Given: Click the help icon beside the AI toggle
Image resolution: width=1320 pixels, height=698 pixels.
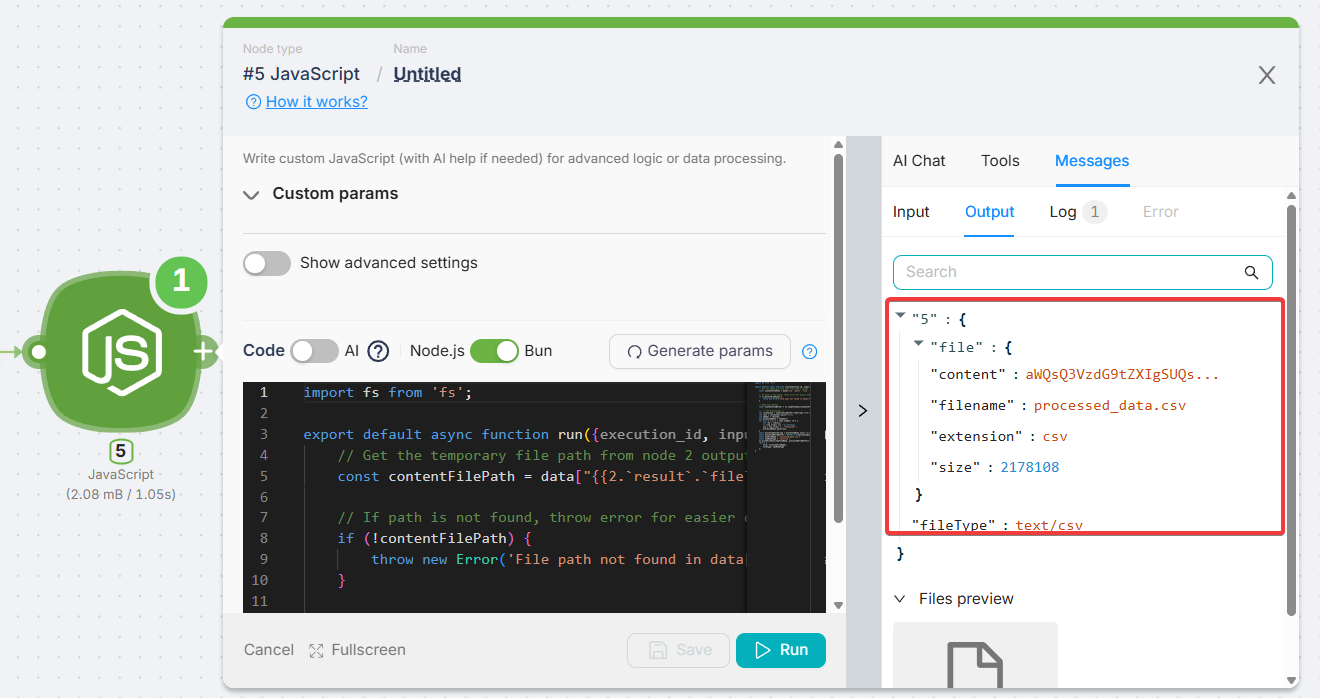Looking at the screenshot, I should tap(378, 351).
